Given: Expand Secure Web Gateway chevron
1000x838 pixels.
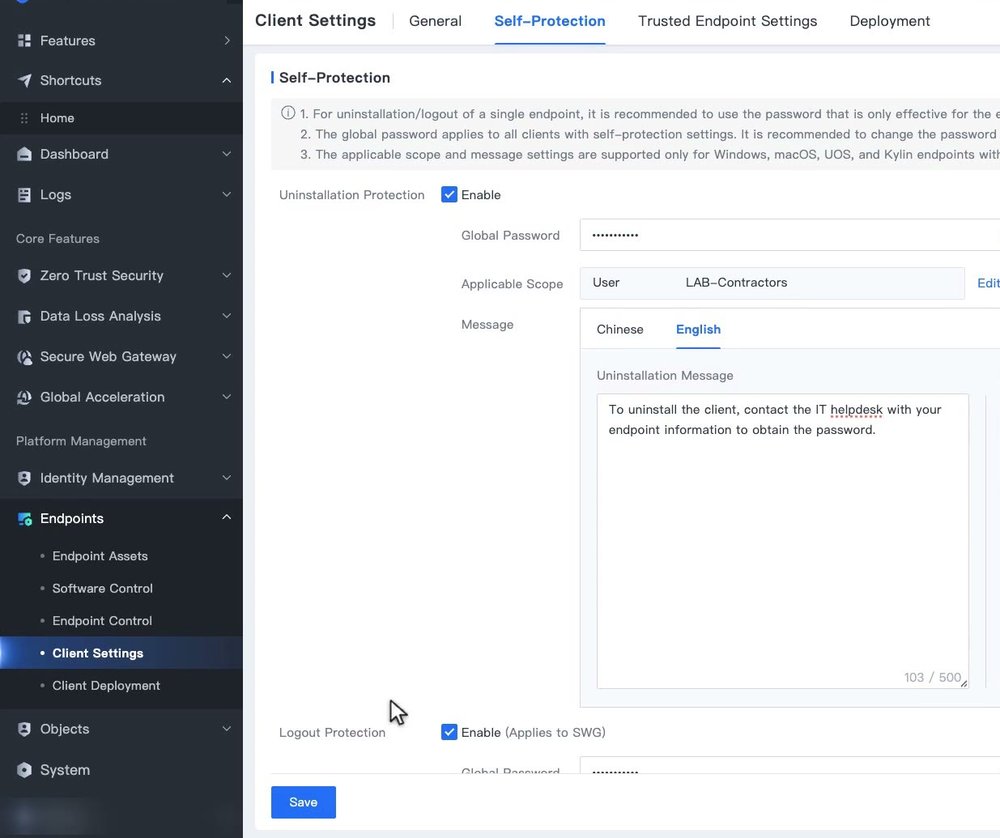Looking at the screenshot, I should pyautogui.click(x=226, y=357).
